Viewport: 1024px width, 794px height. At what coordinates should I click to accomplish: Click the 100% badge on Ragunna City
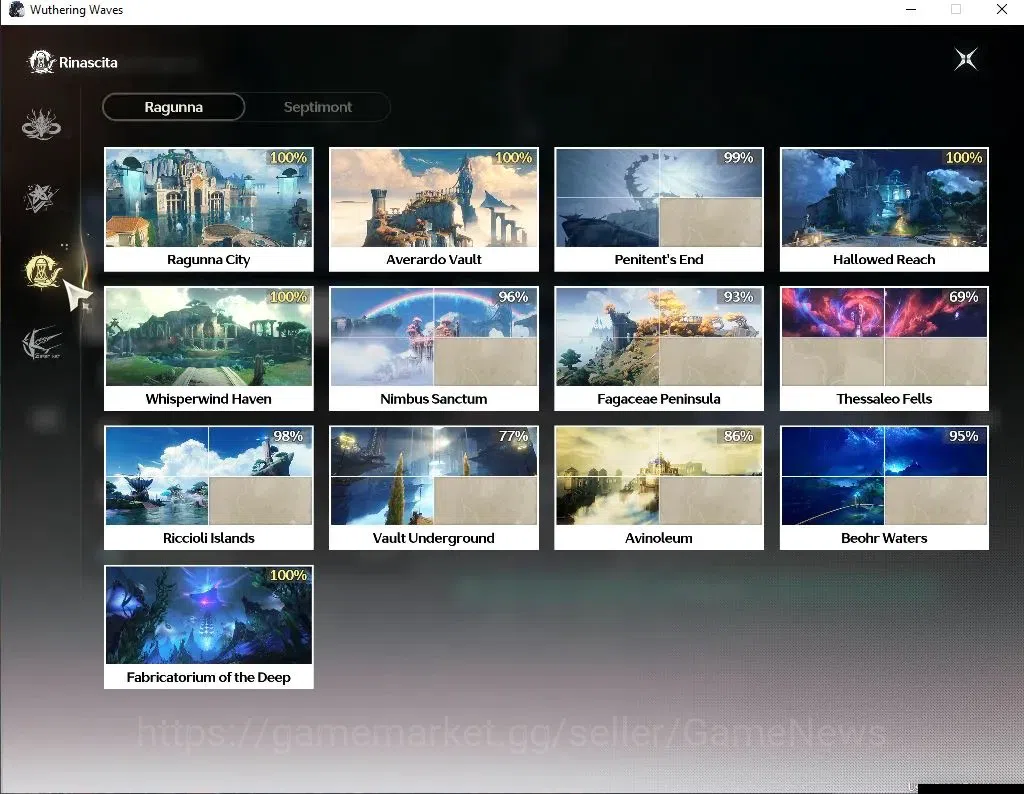(x=288, y=158)
